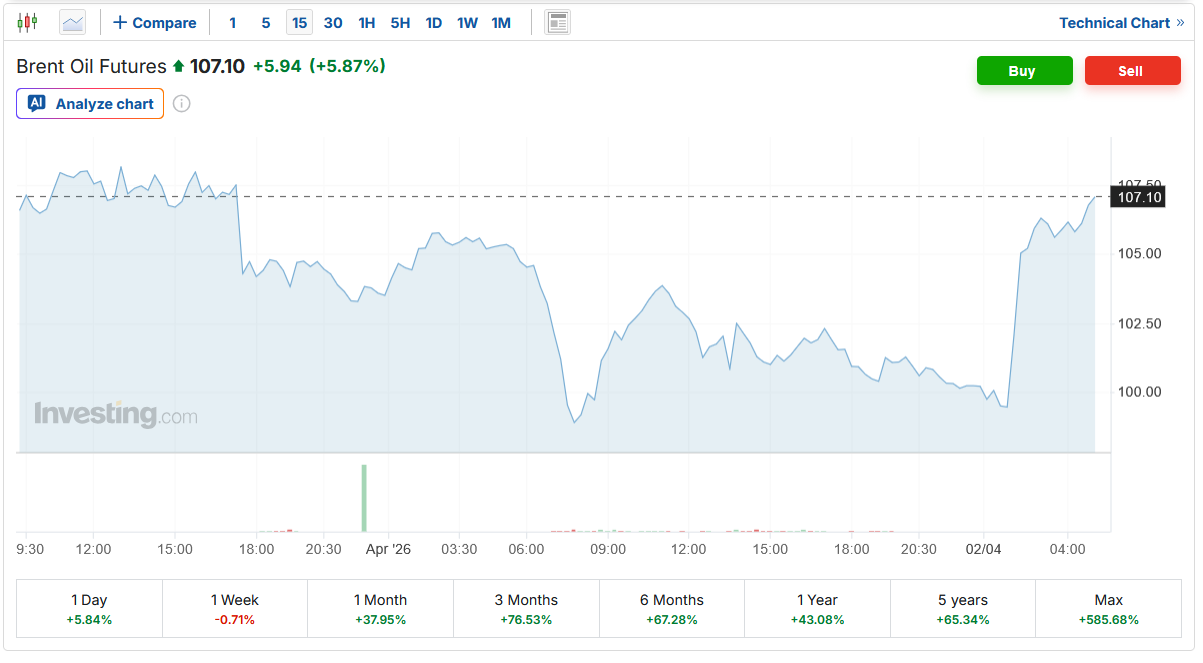Select the 1 Day range tab

(89, 609)
